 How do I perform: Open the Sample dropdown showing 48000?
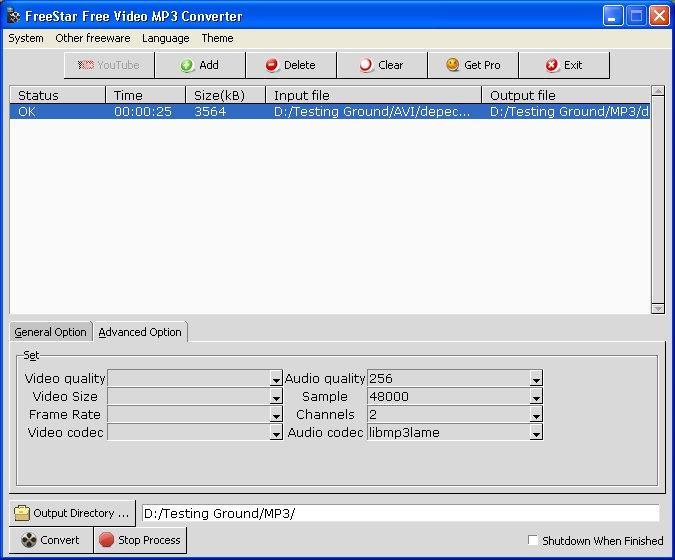pos(536,397)
